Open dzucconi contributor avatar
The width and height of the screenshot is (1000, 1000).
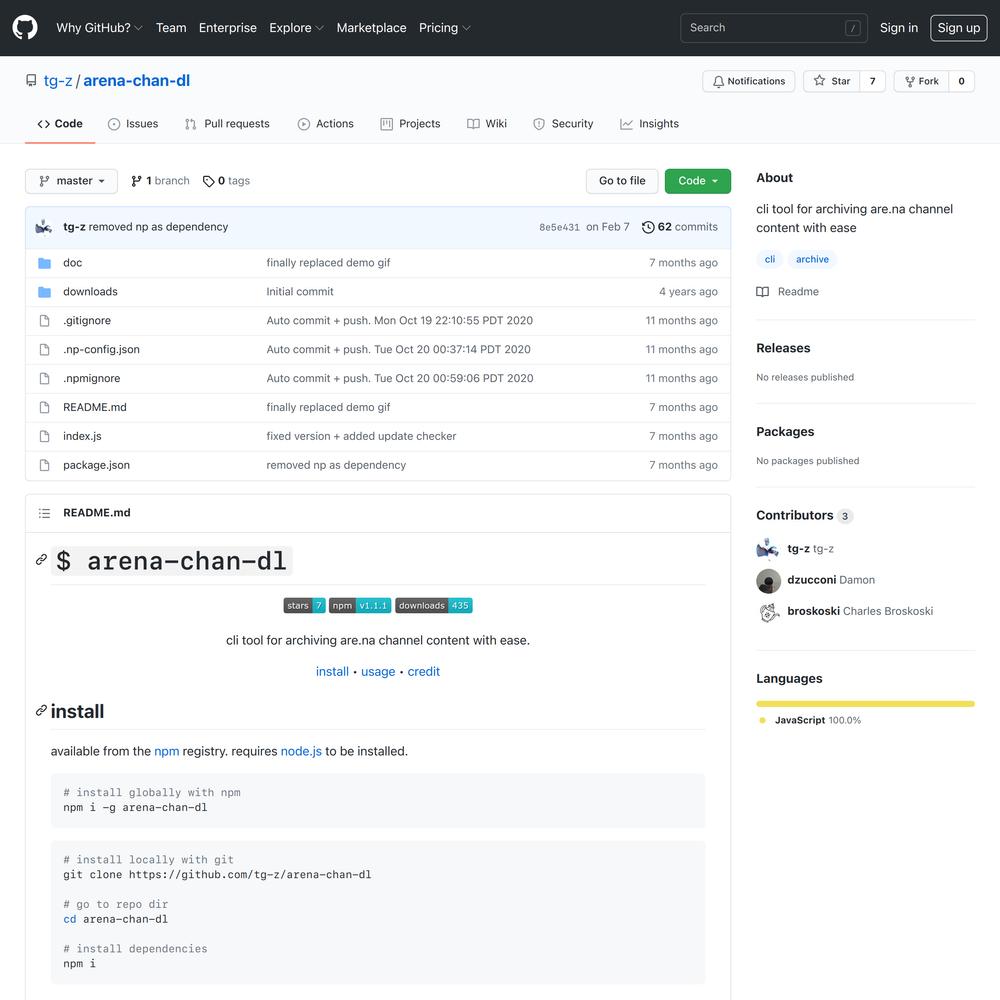click(768, 580)
